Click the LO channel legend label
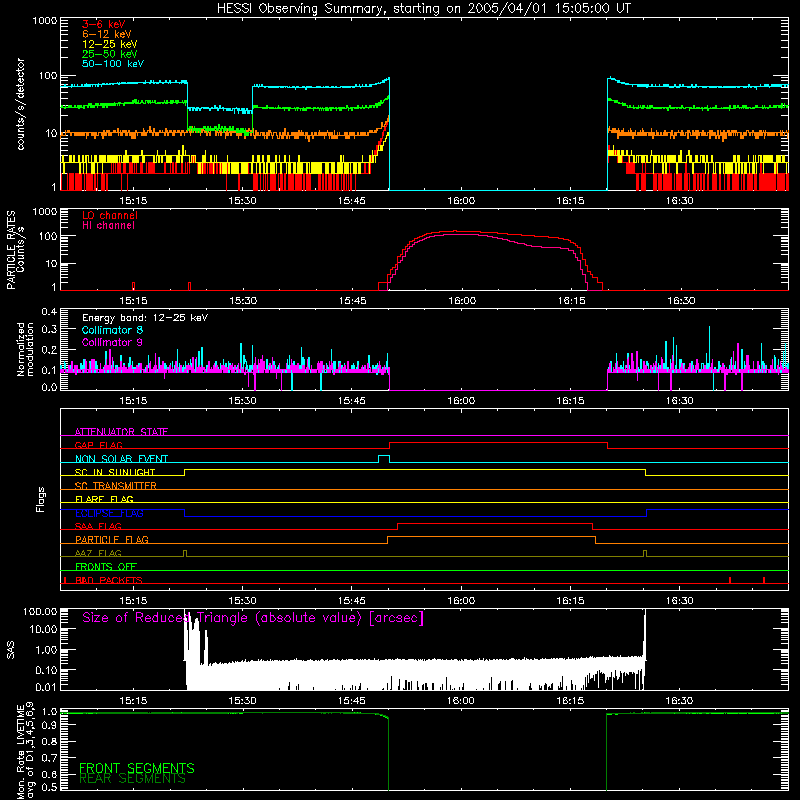The image size is (800, 800). [x=110, y=215]
